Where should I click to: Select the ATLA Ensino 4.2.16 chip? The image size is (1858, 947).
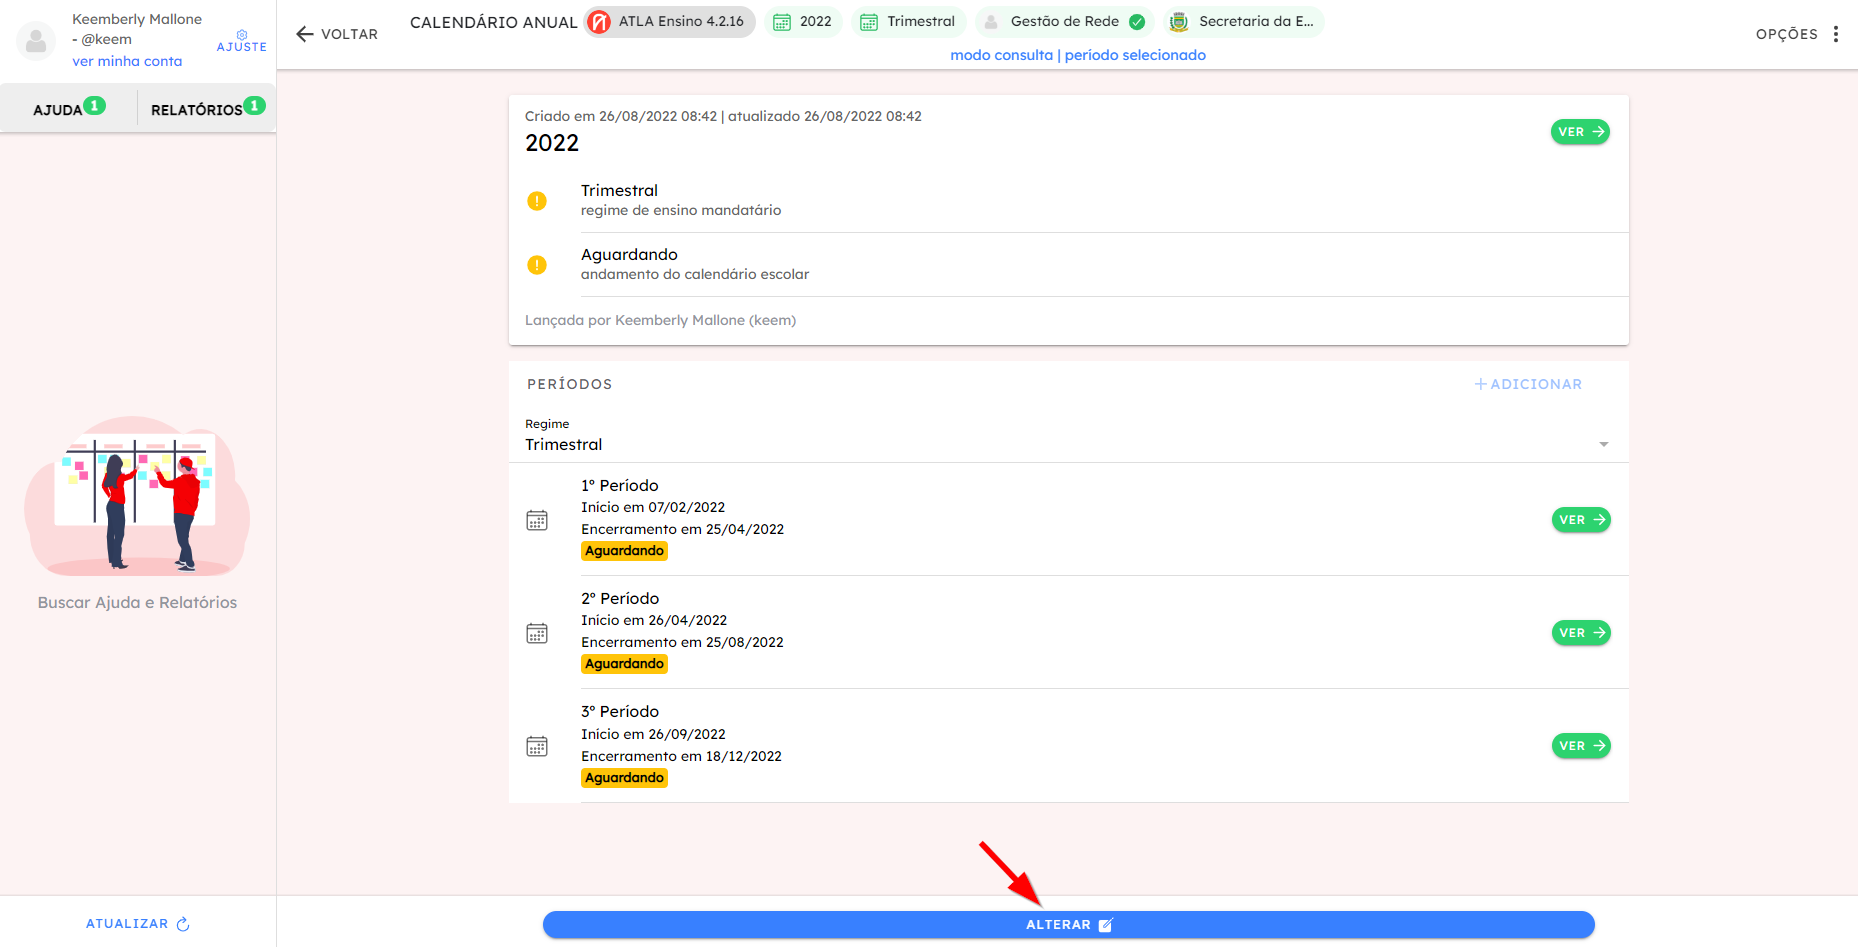[x=670, y=22]
